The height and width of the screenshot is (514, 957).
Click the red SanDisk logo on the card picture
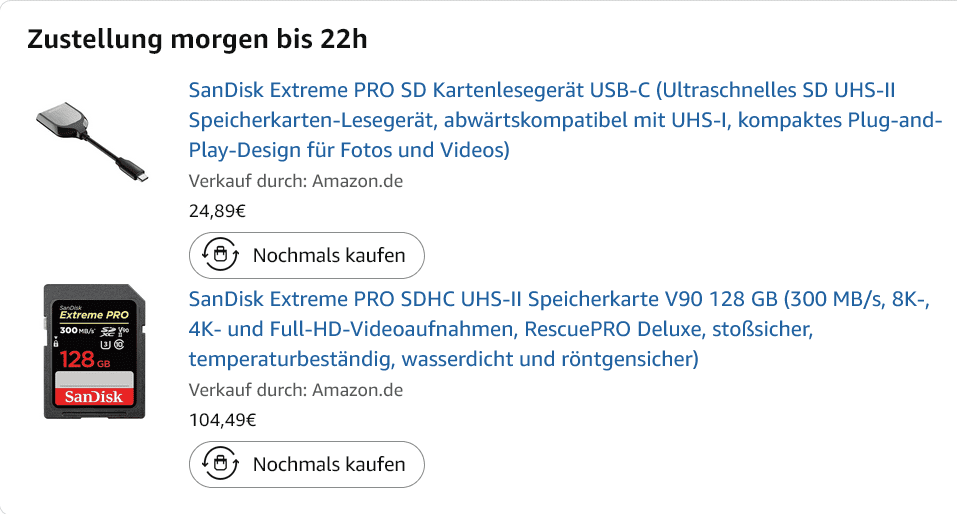95,397
